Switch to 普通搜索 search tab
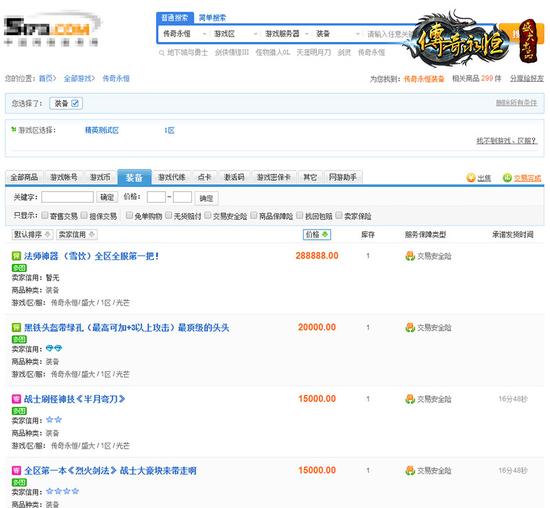The height and width of the screenshot is (508, 550). [x=175, y=18]
